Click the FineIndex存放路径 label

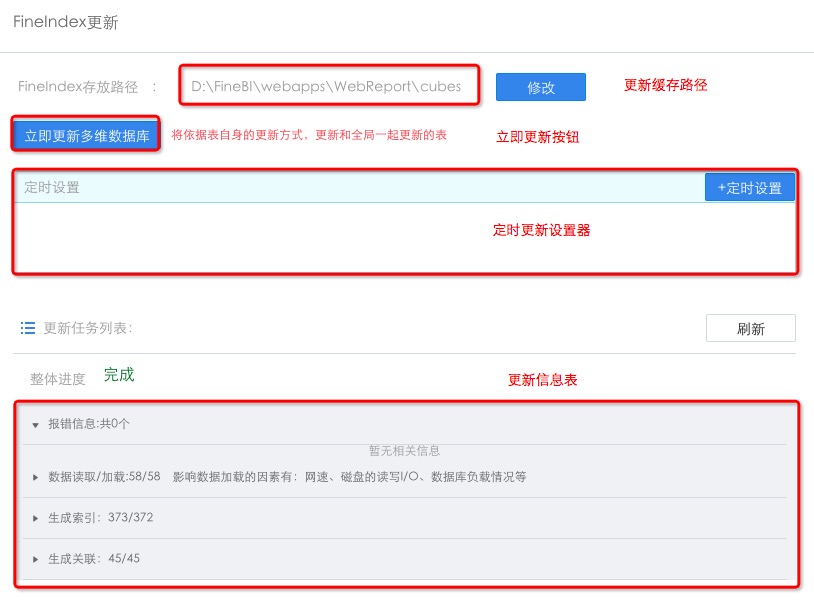78,86
